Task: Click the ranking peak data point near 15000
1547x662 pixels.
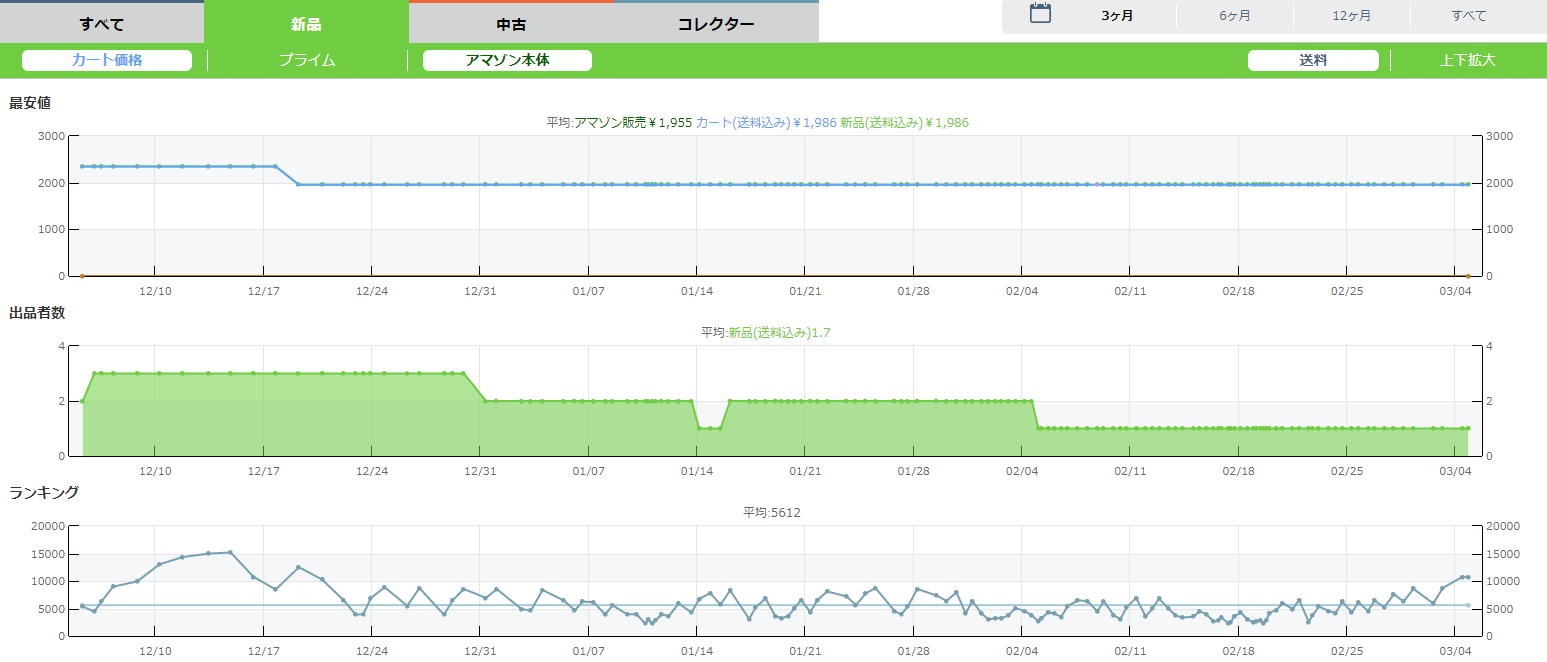Action: coord(230,552)
